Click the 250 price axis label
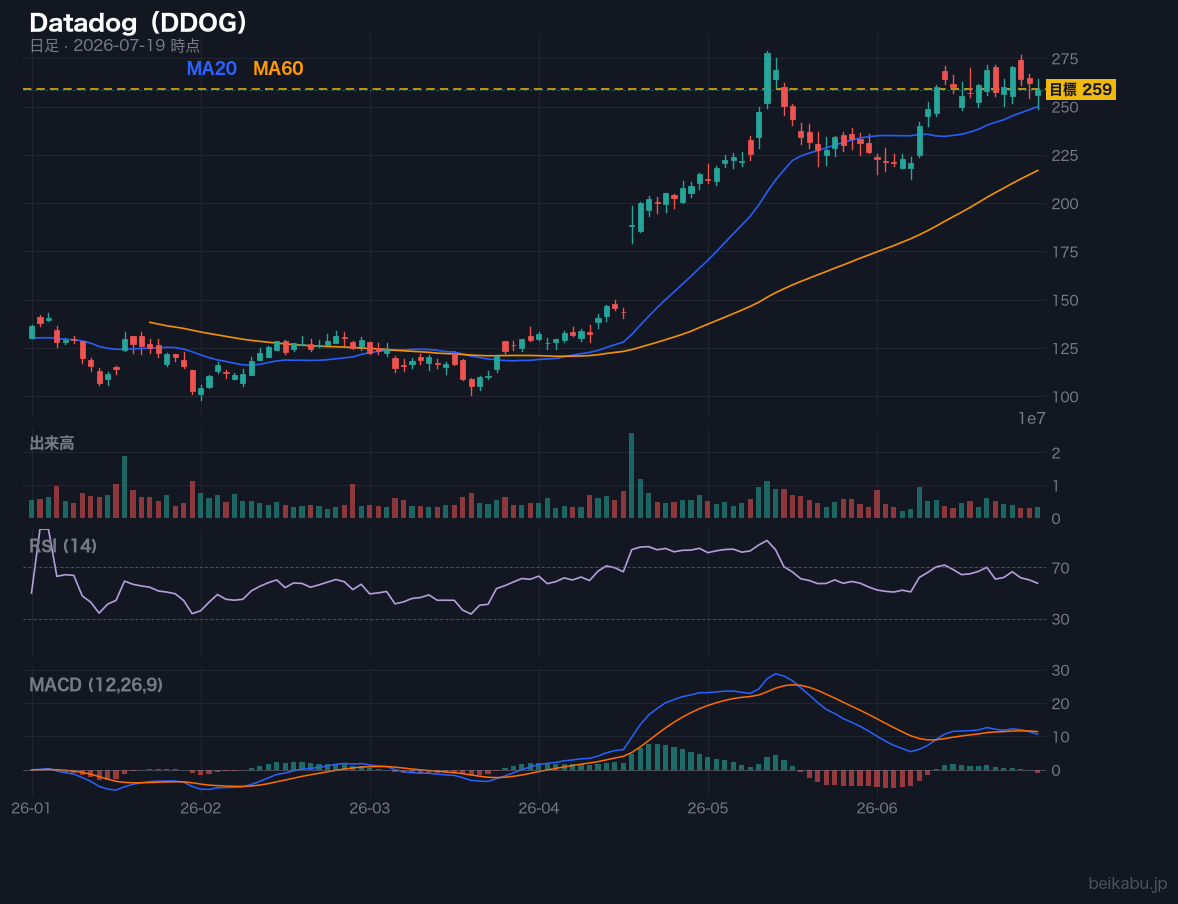This screenshot has height=904, width=1178. coord(1065,107)
